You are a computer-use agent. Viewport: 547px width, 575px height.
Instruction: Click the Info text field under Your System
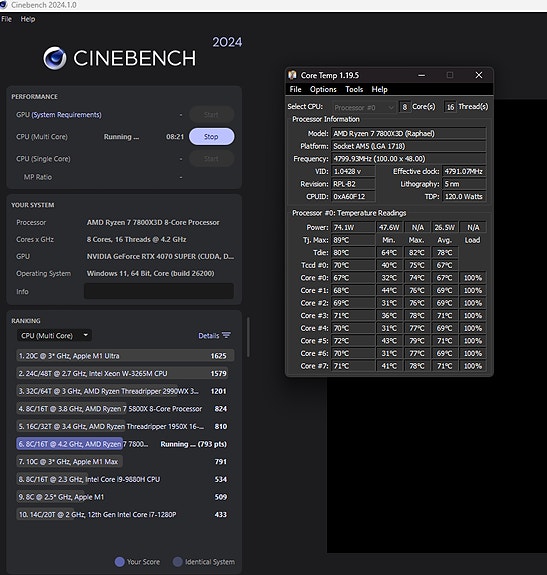(159, 291)
